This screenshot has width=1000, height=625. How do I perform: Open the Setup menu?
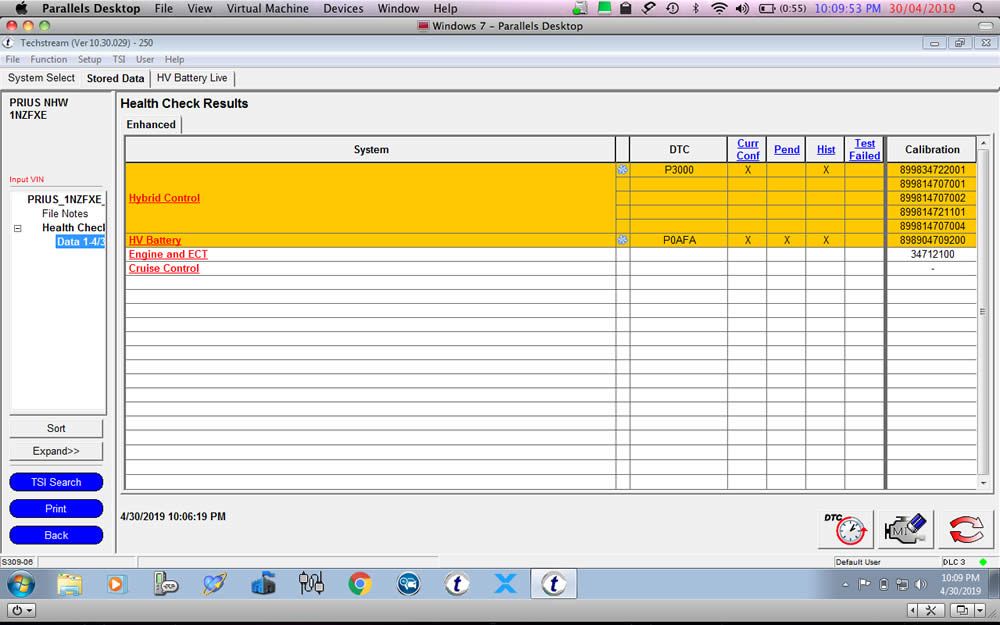[x=89, y=59]
